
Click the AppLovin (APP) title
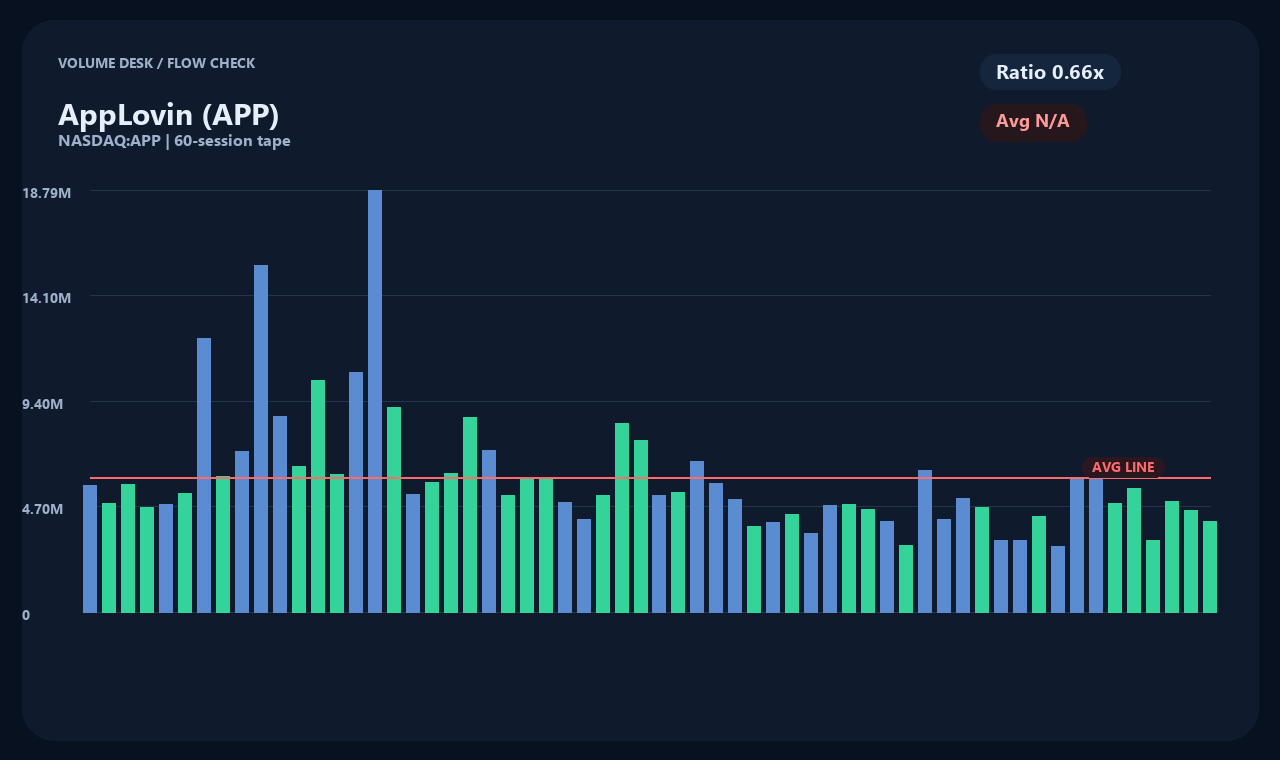click(170, 115)
